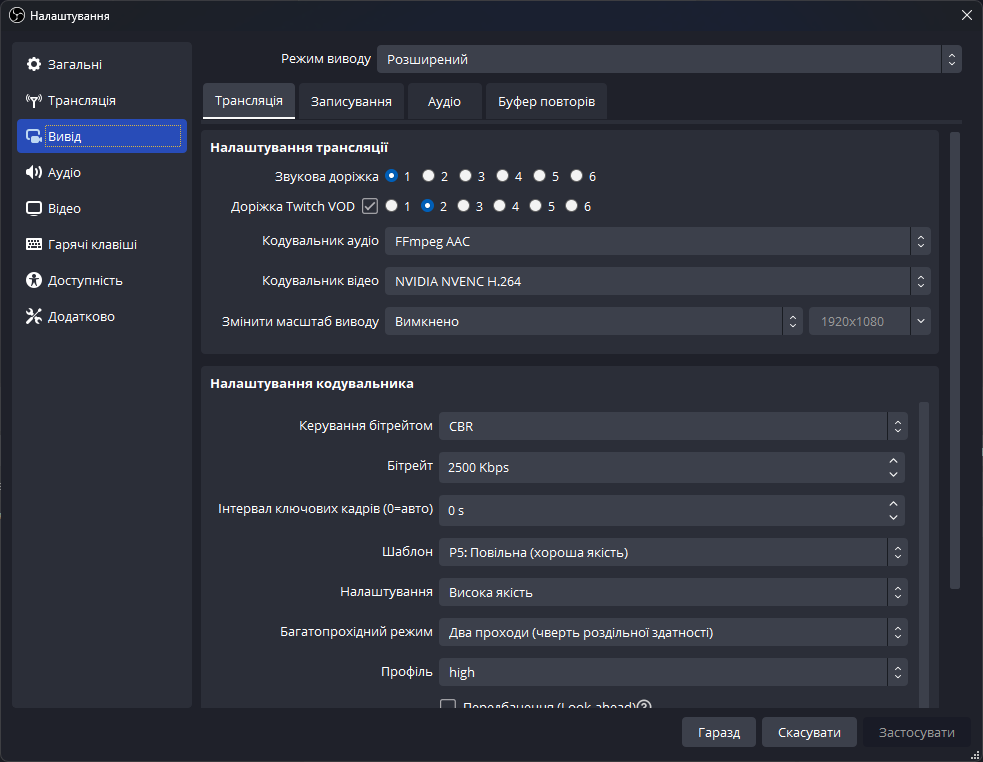Image resolution: width=983 pixels, height=762 pixels.
Task: Click the keyboard icon for Гарячі клавіші
Action: pos(34,245)
